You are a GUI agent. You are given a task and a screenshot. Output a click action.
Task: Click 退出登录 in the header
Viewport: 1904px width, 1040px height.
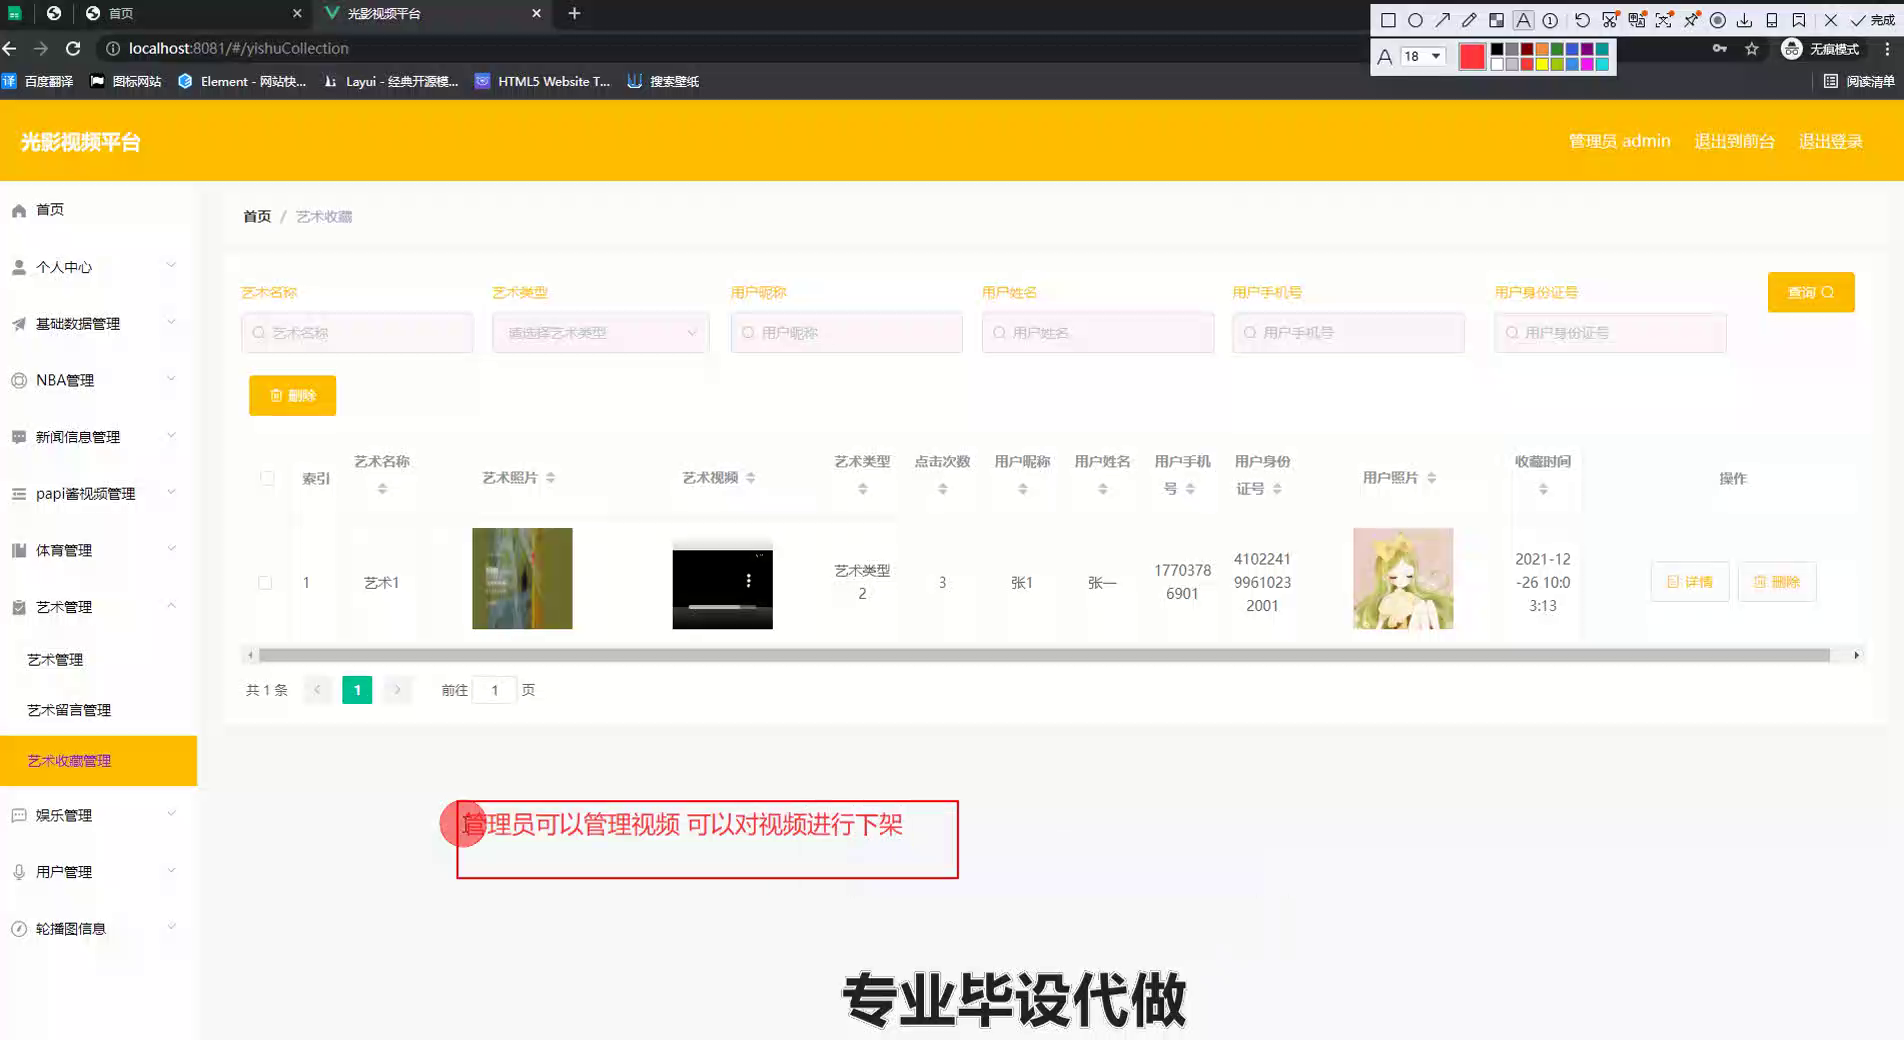click(x=1830, y=141)
